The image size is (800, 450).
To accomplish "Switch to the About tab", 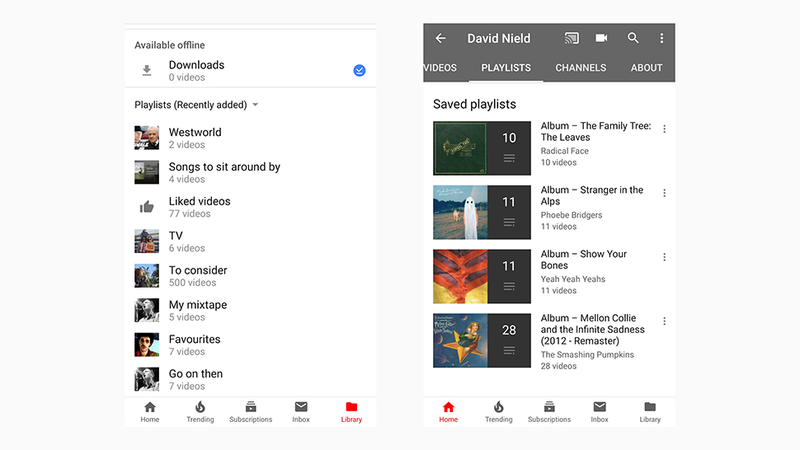I will click(x=646, y=68).
